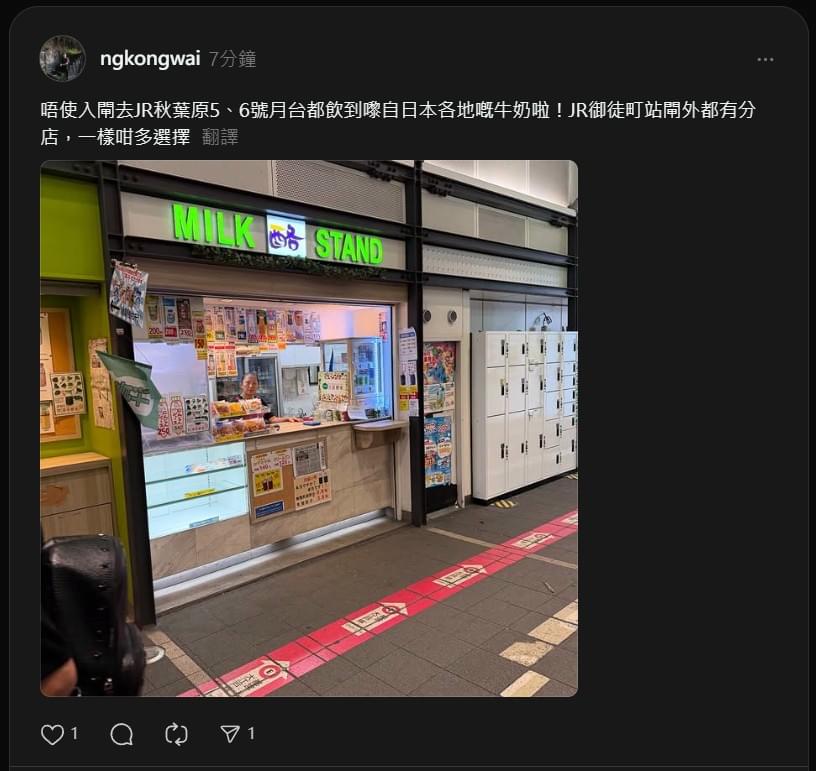Like the post with the heart icon
The height and width of the screenshot is (771, 816).
tap(52, 734)
